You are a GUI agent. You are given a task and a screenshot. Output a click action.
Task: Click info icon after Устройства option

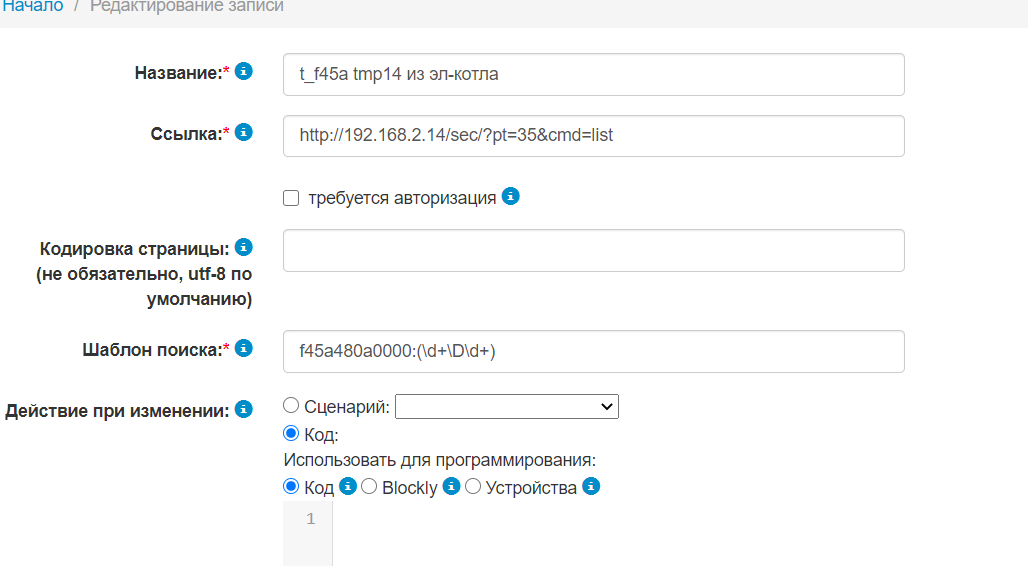[591, 487]
